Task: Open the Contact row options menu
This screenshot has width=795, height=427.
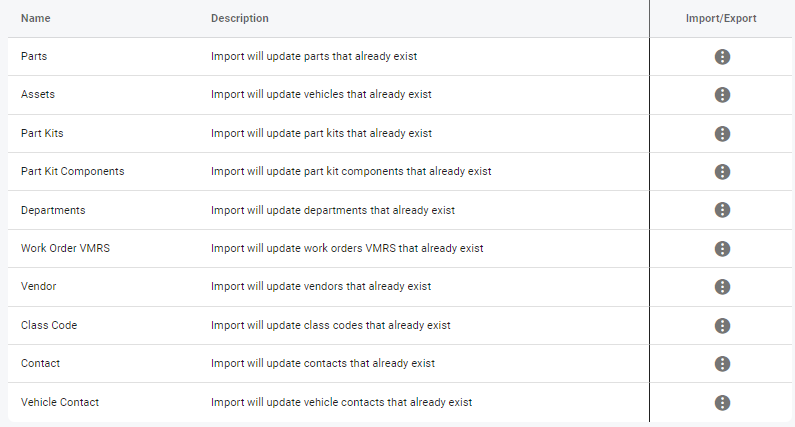Action: [722, 364]
